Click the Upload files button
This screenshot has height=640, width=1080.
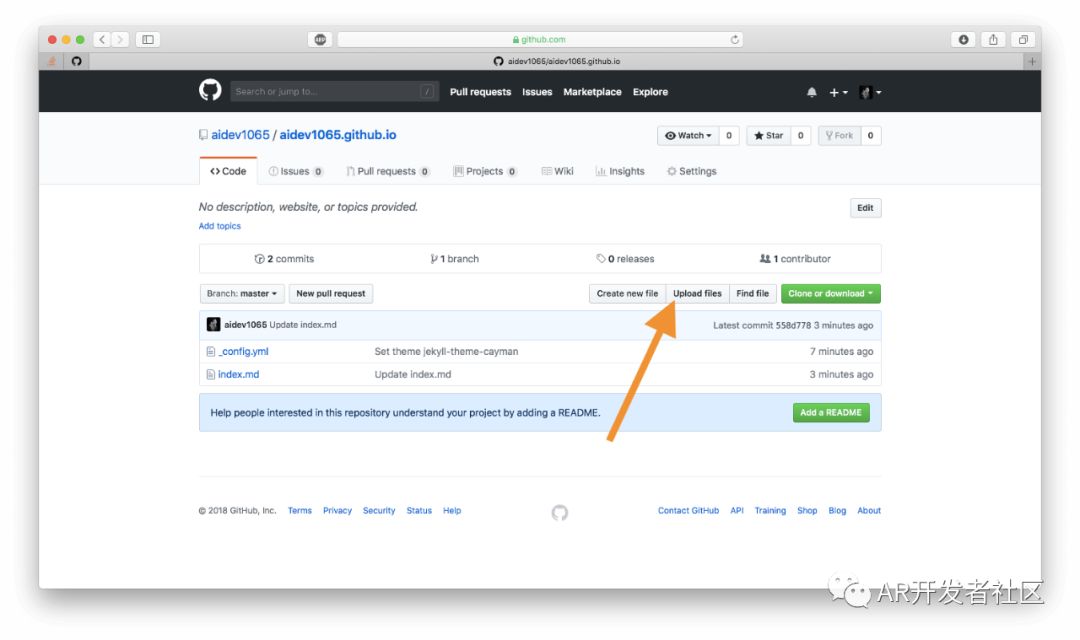click(697, 294)
